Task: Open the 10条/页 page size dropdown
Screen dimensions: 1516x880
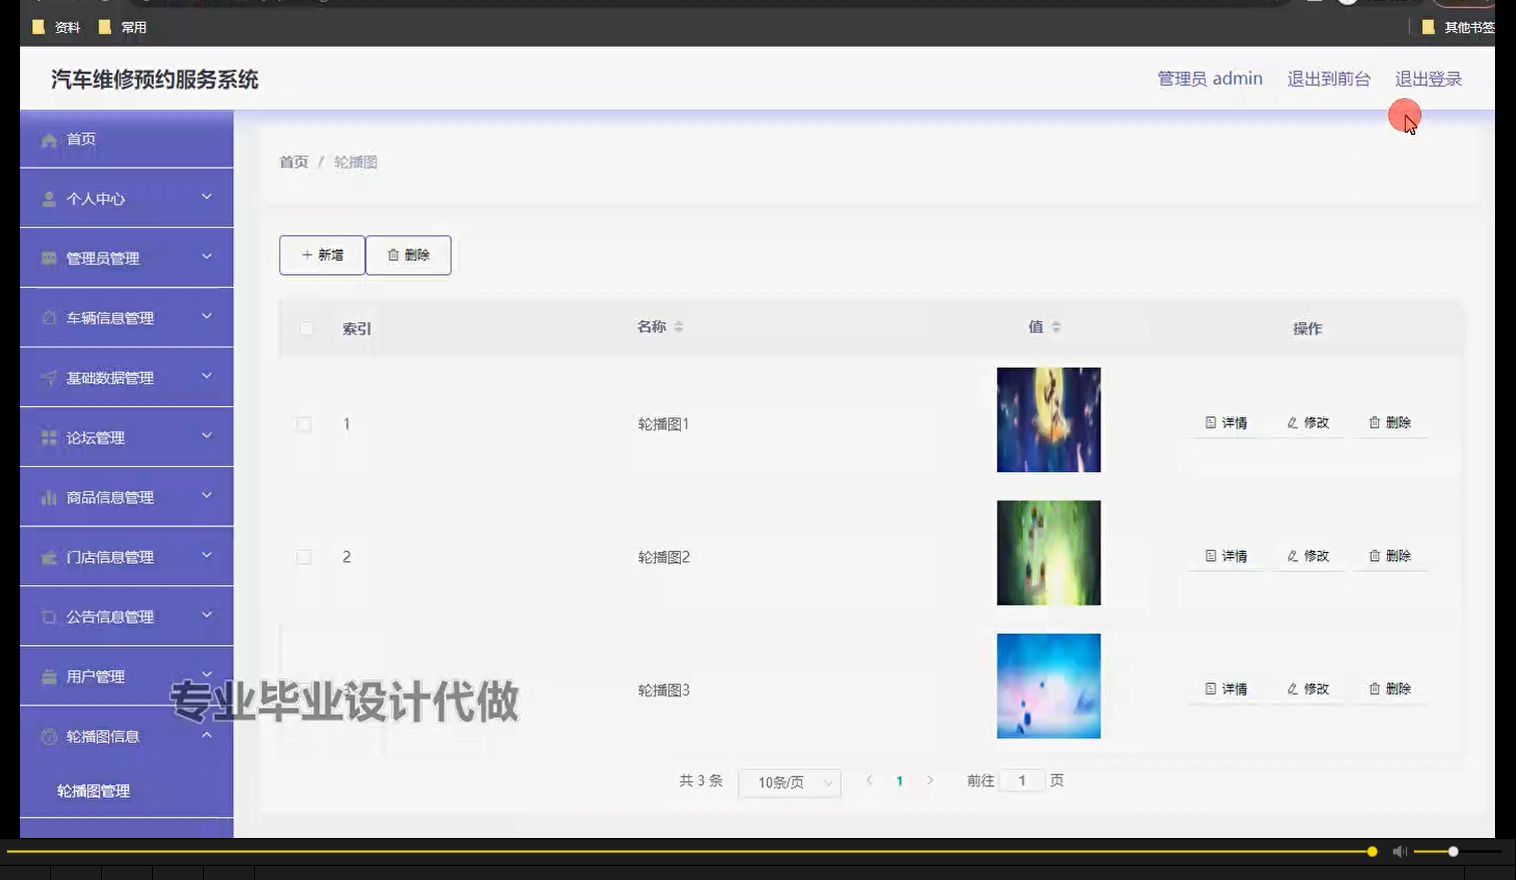Action: click(790, 782)
